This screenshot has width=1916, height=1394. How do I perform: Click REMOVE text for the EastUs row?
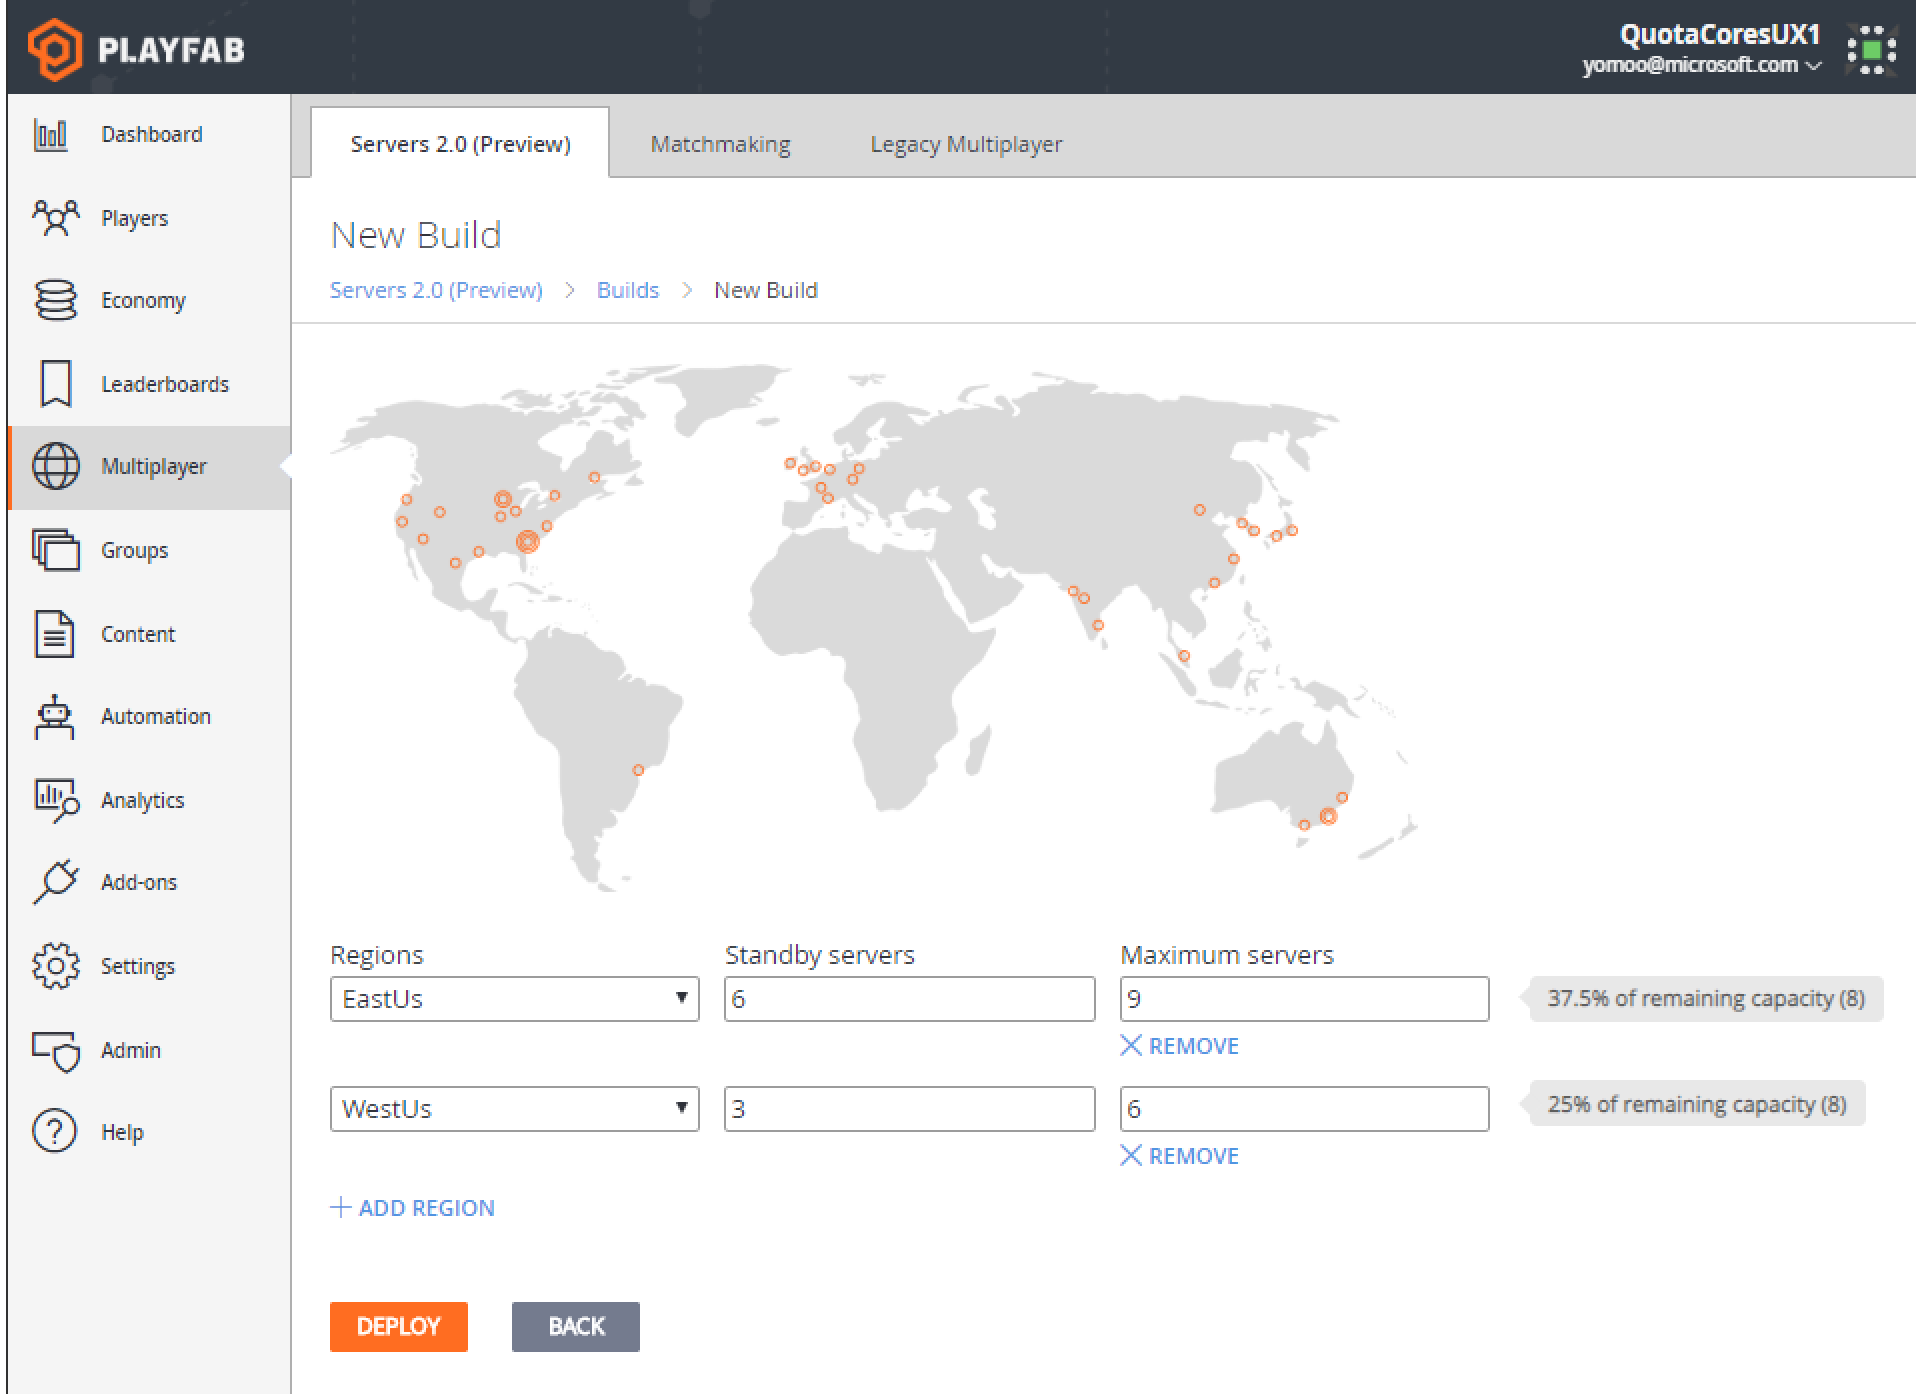[1194, 1046]
